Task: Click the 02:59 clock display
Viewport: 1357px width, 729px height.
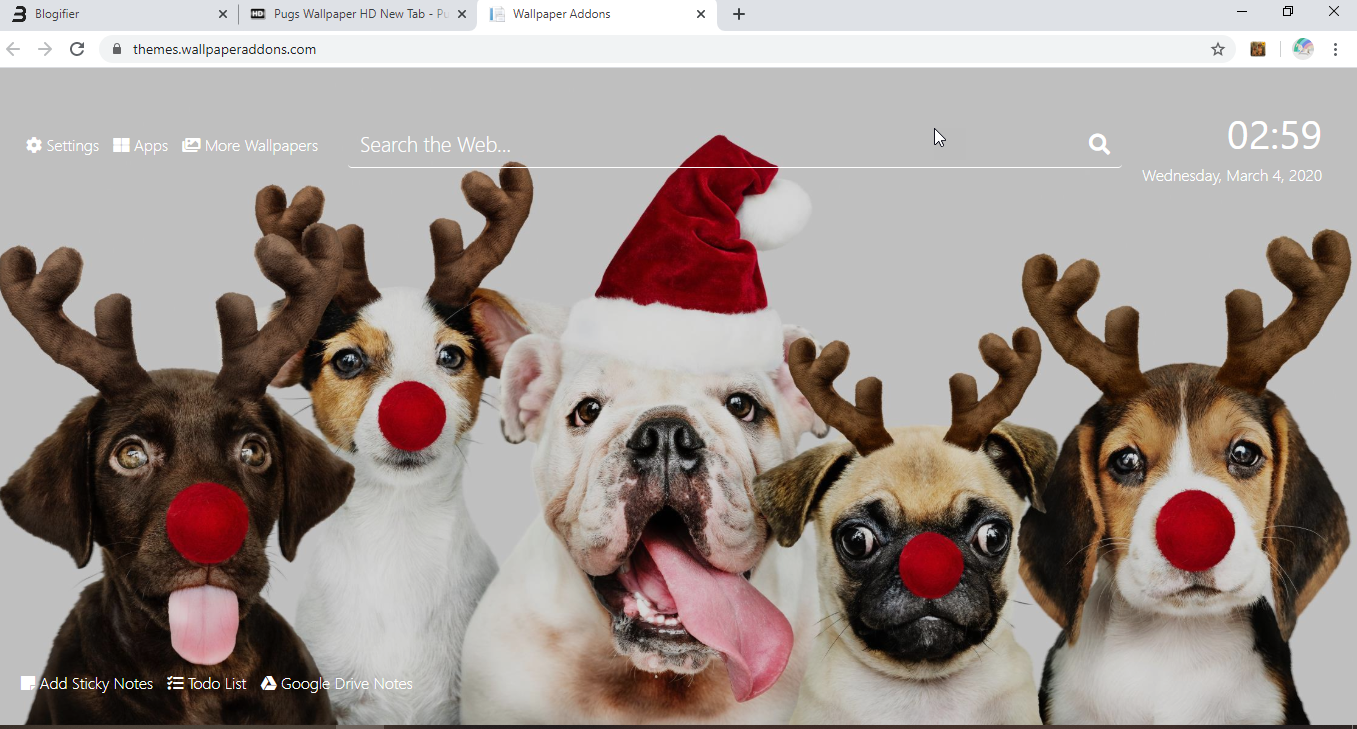Action: 1274,136
